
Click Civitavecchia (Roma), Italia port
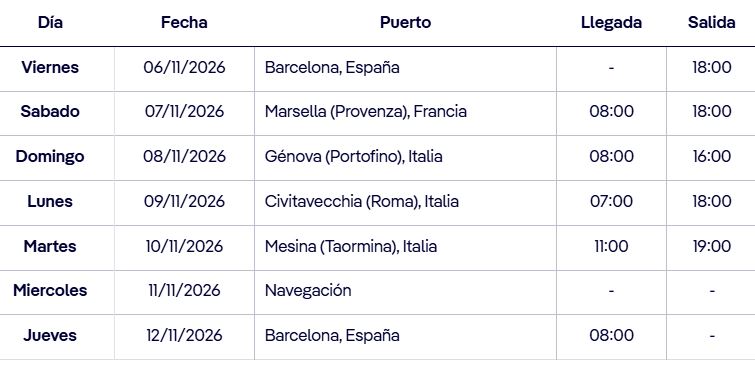coord(361,201)
